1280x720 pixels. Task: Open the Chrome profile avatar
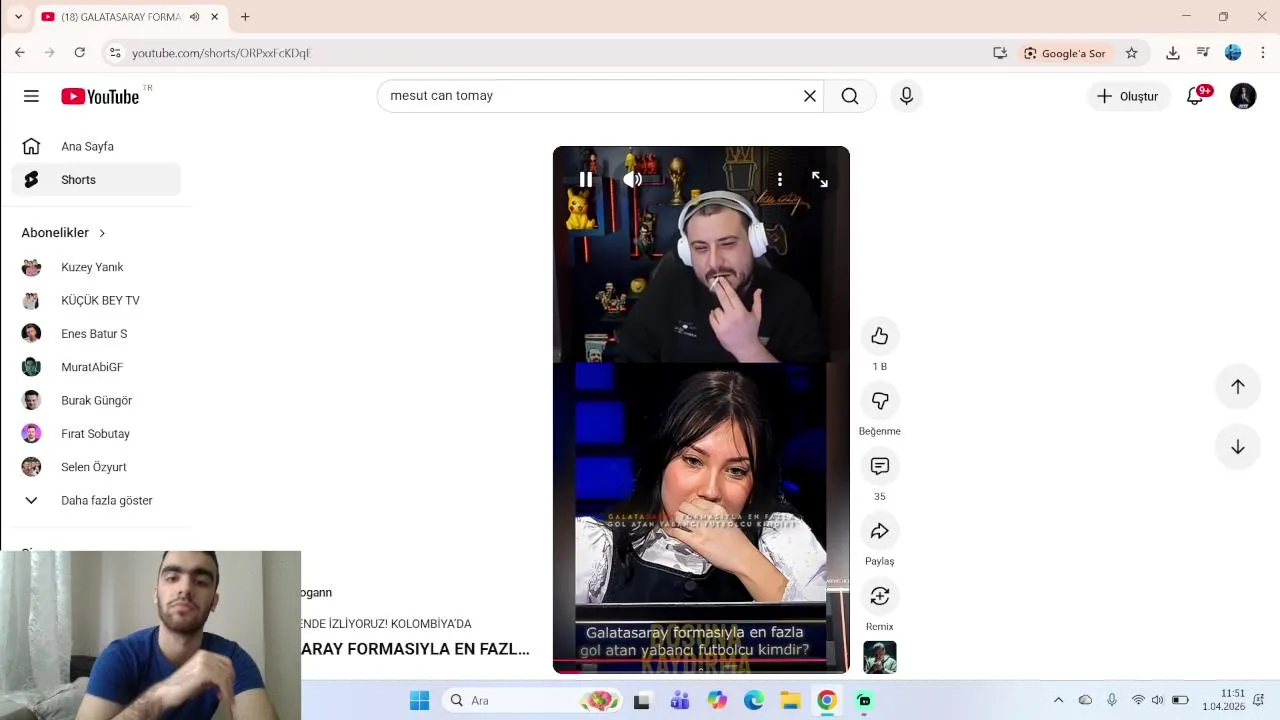click(1233, 53)
